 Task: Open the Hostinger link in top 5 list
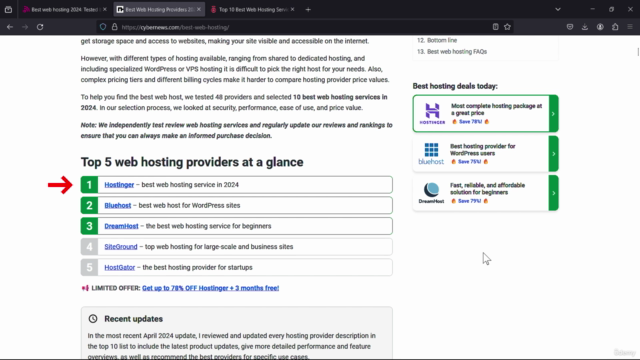[x=119, y=185]
